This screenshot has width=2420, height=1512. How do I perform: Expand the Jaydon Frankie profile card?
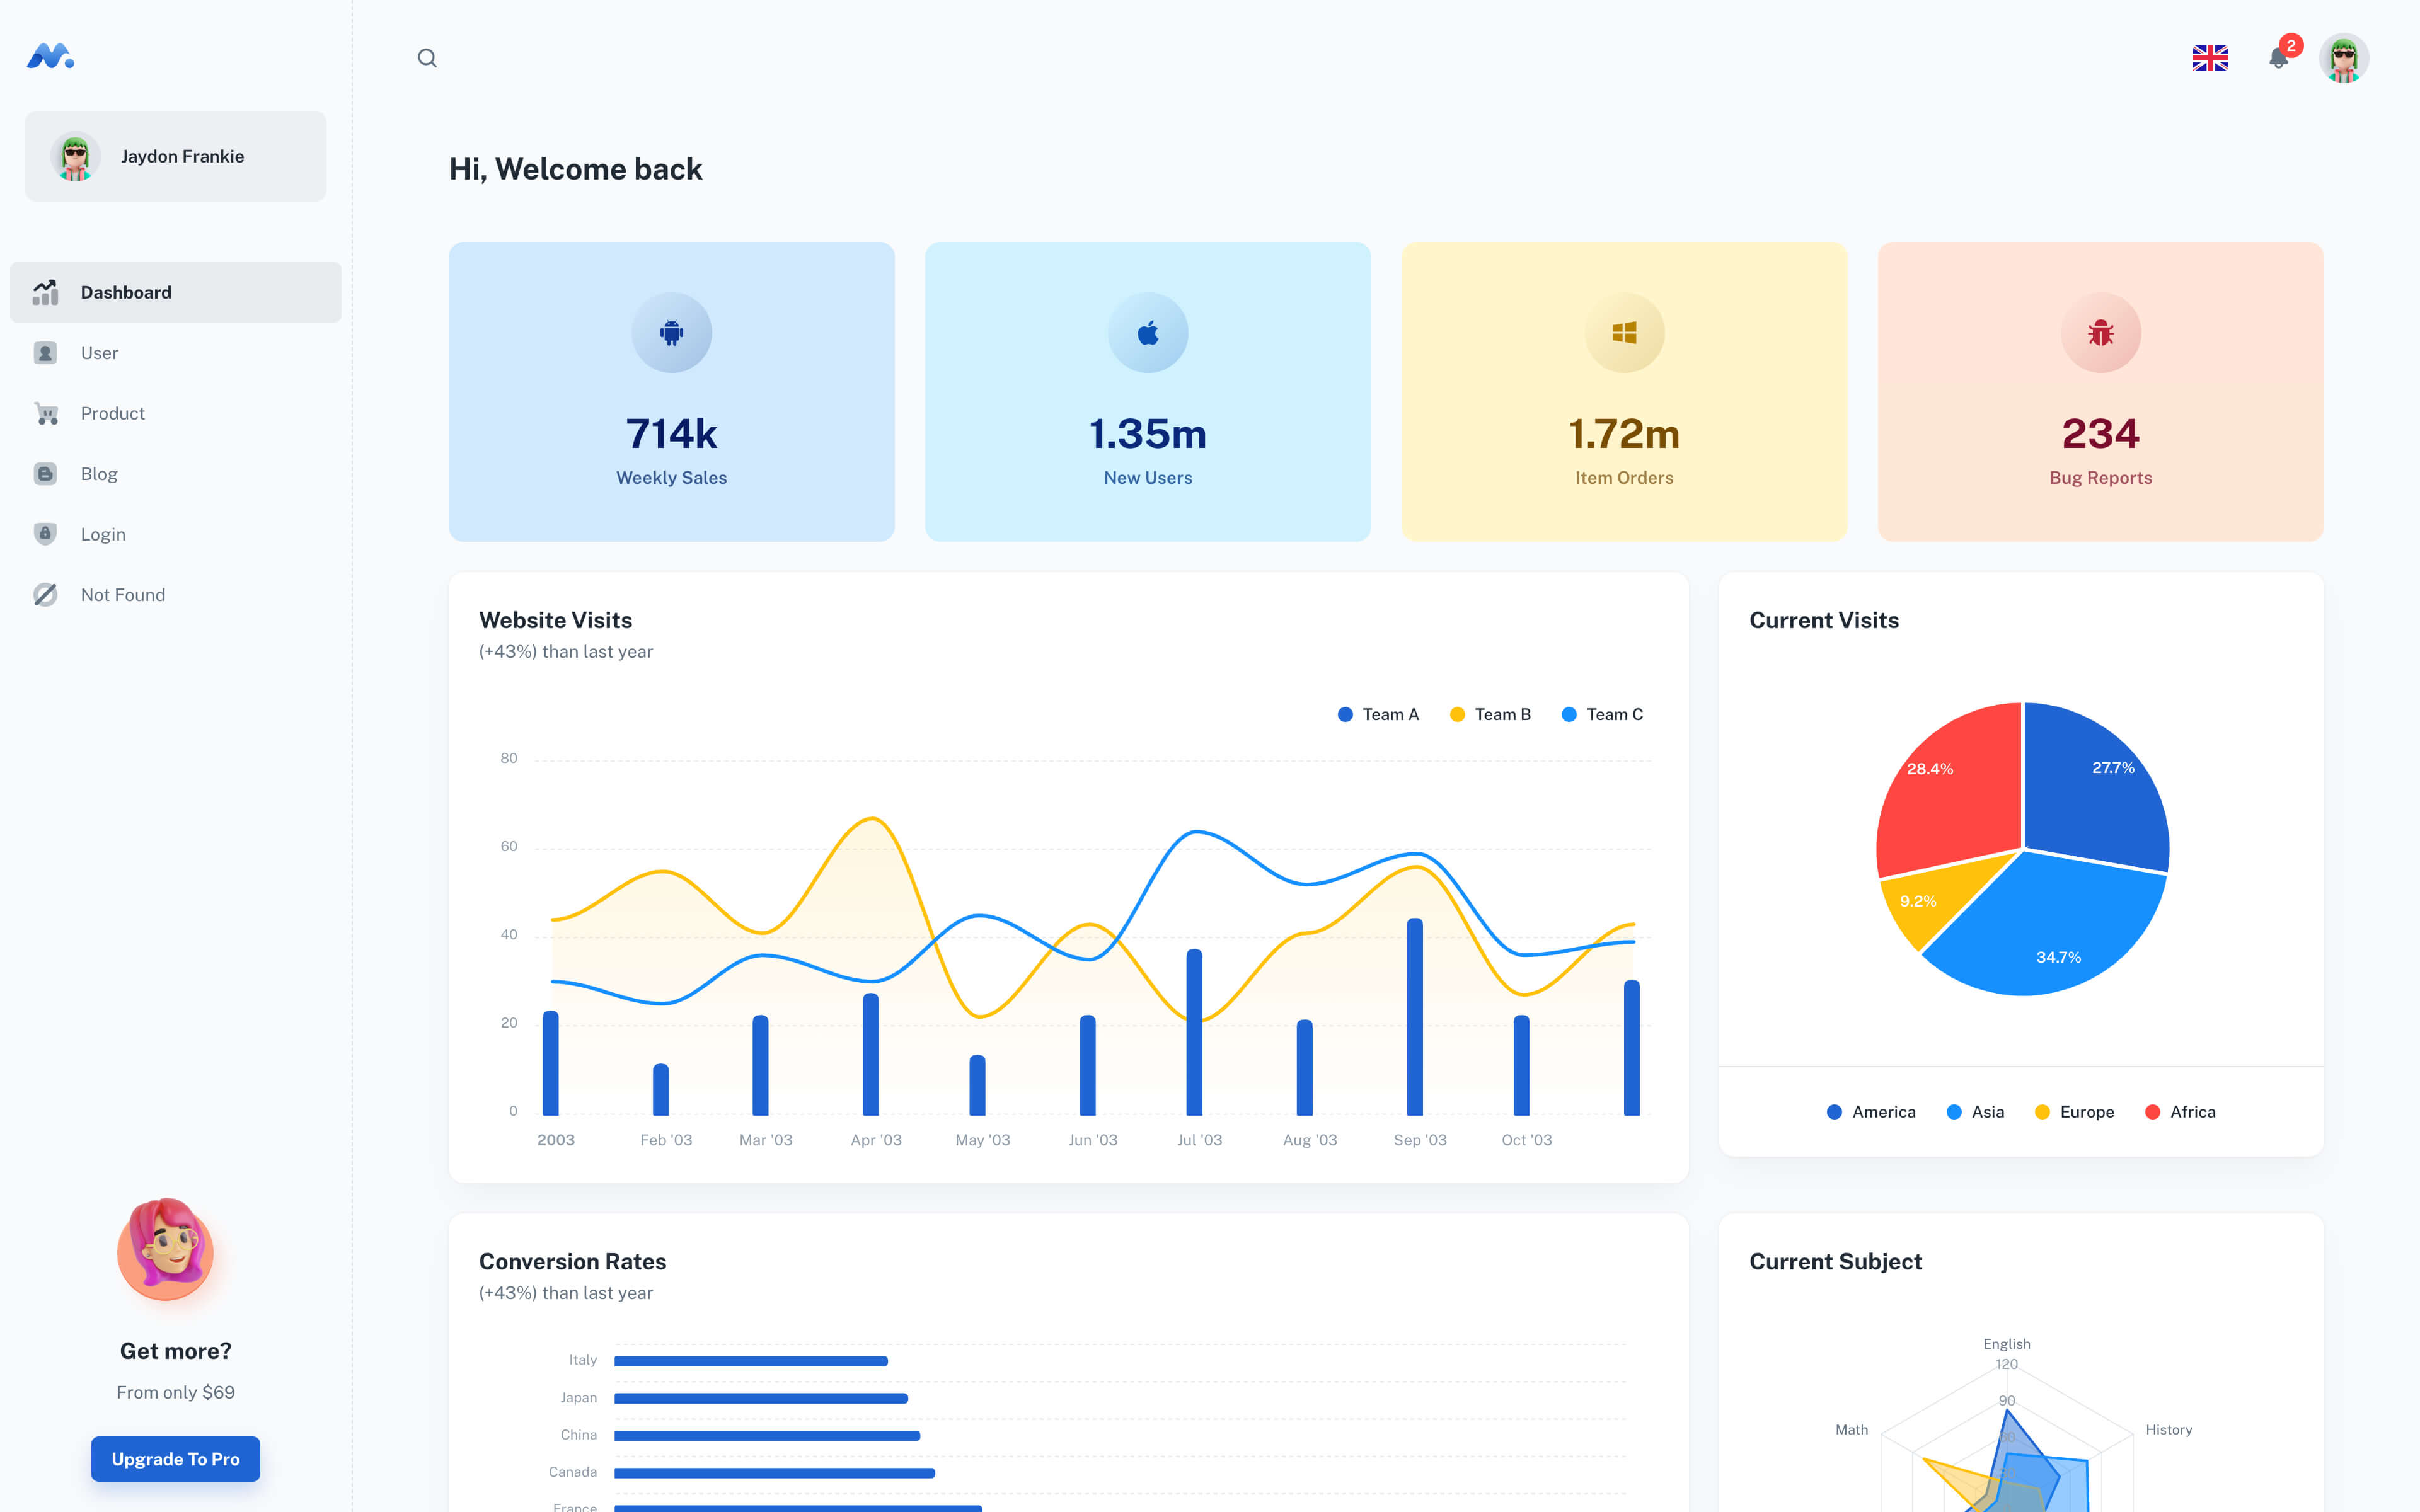175,156
